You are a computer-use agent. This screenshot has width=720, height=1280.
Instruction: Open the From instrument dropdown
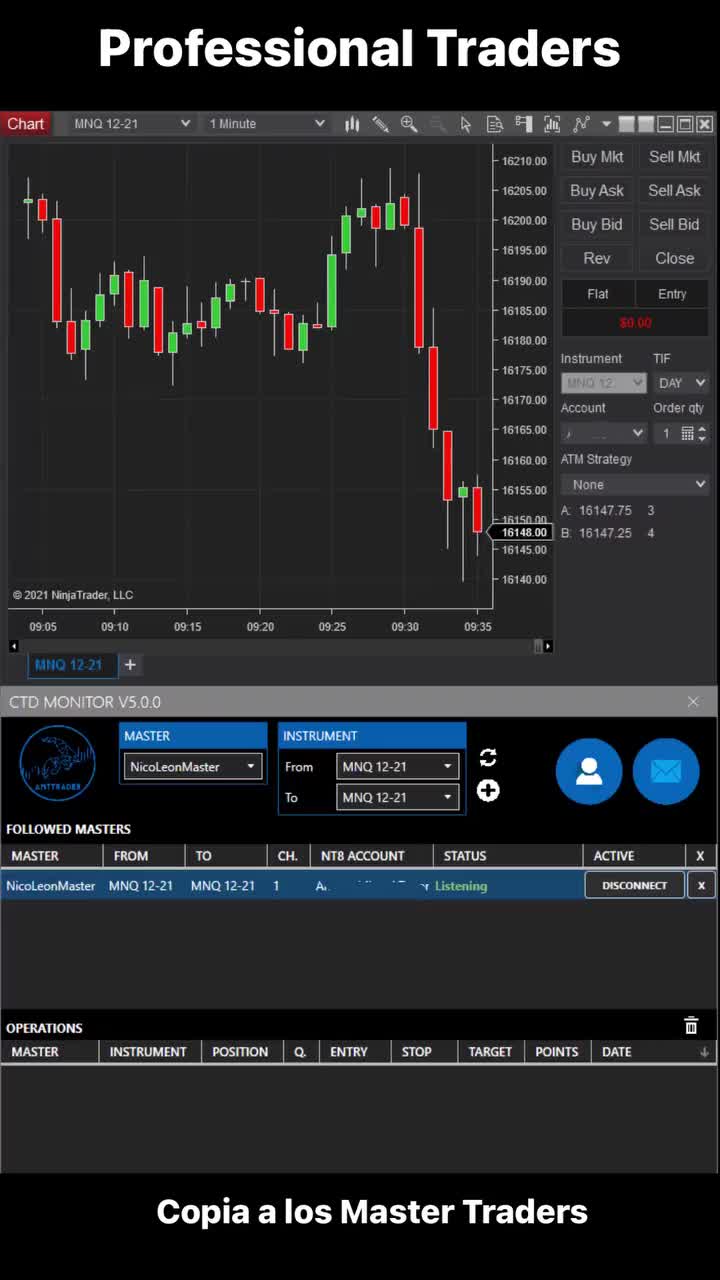(x=397, y=767)
